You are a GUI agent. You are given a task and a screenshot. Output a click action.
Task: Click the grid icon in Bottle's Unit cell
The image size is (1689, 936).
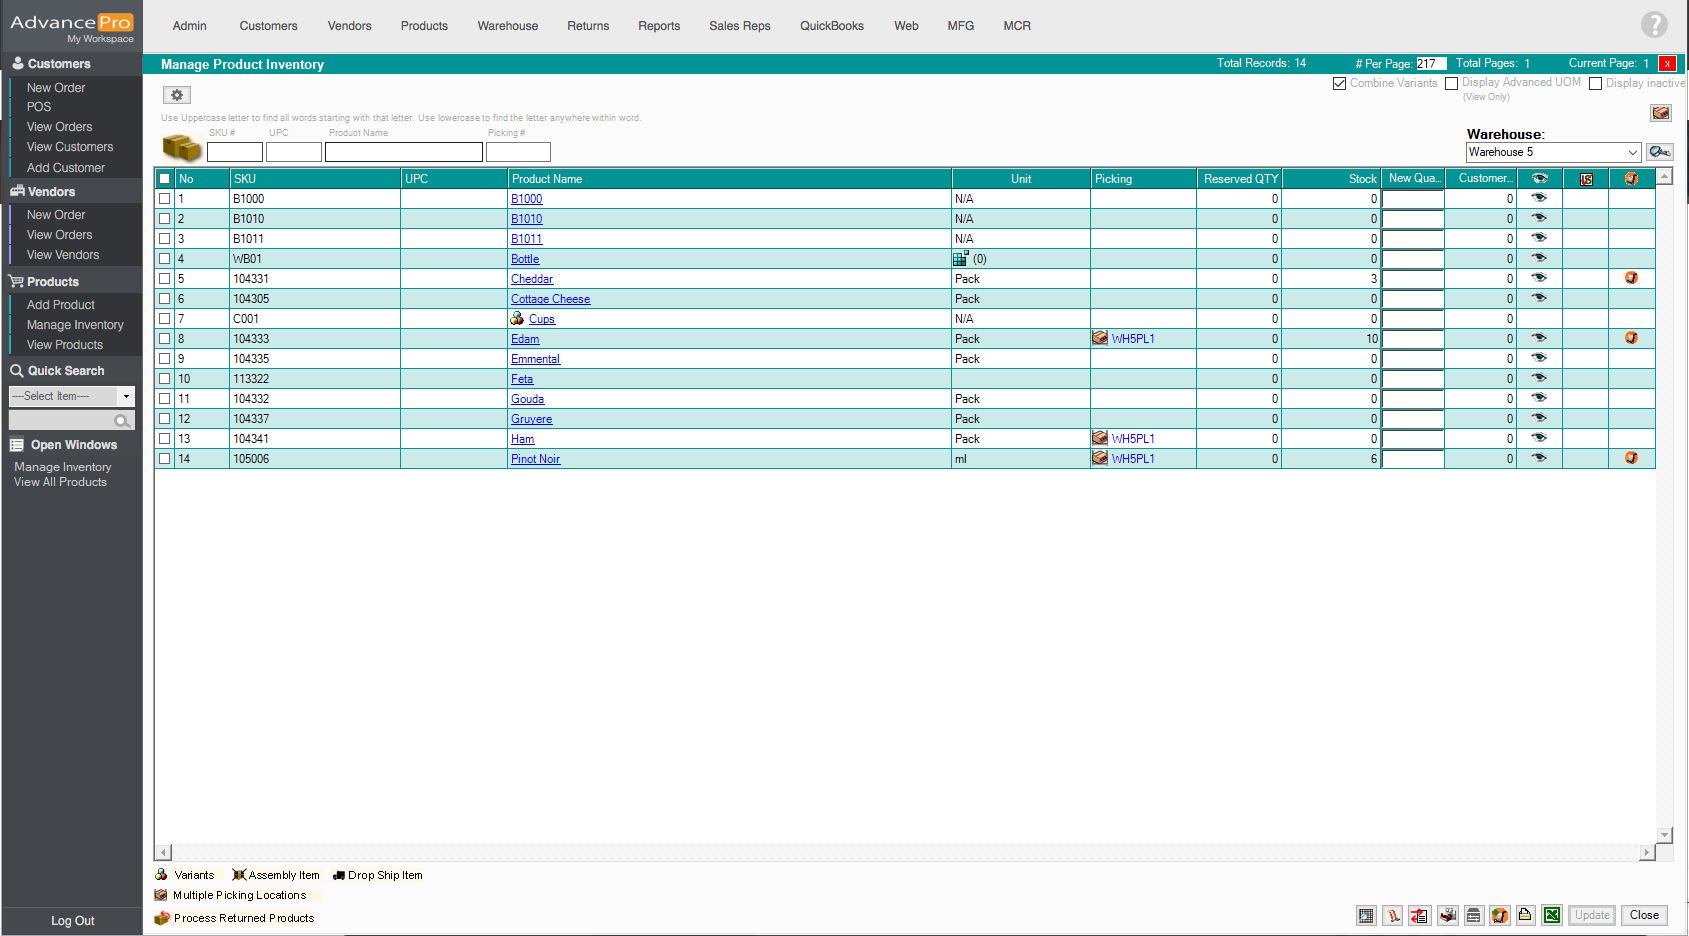coord(960,259)
